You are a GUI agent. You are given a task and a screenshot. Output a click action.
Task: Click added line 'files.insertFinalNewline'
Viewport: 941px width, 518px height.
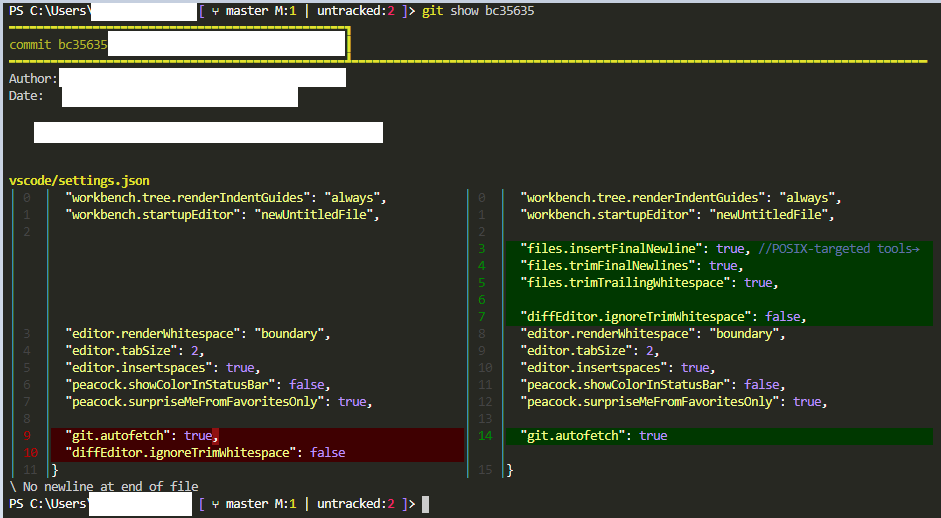(x=719, y=248)
